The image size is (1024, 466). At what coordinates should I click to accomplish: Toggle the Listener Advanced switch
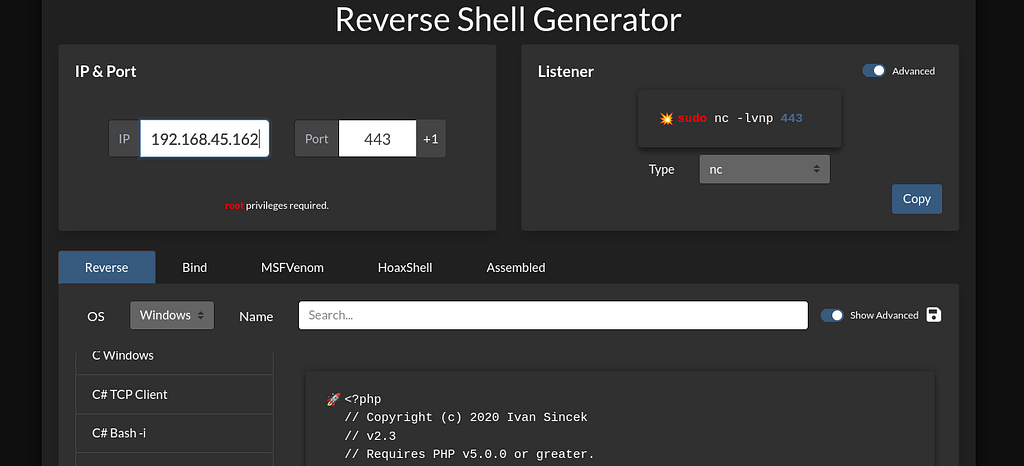pos(874,70)
